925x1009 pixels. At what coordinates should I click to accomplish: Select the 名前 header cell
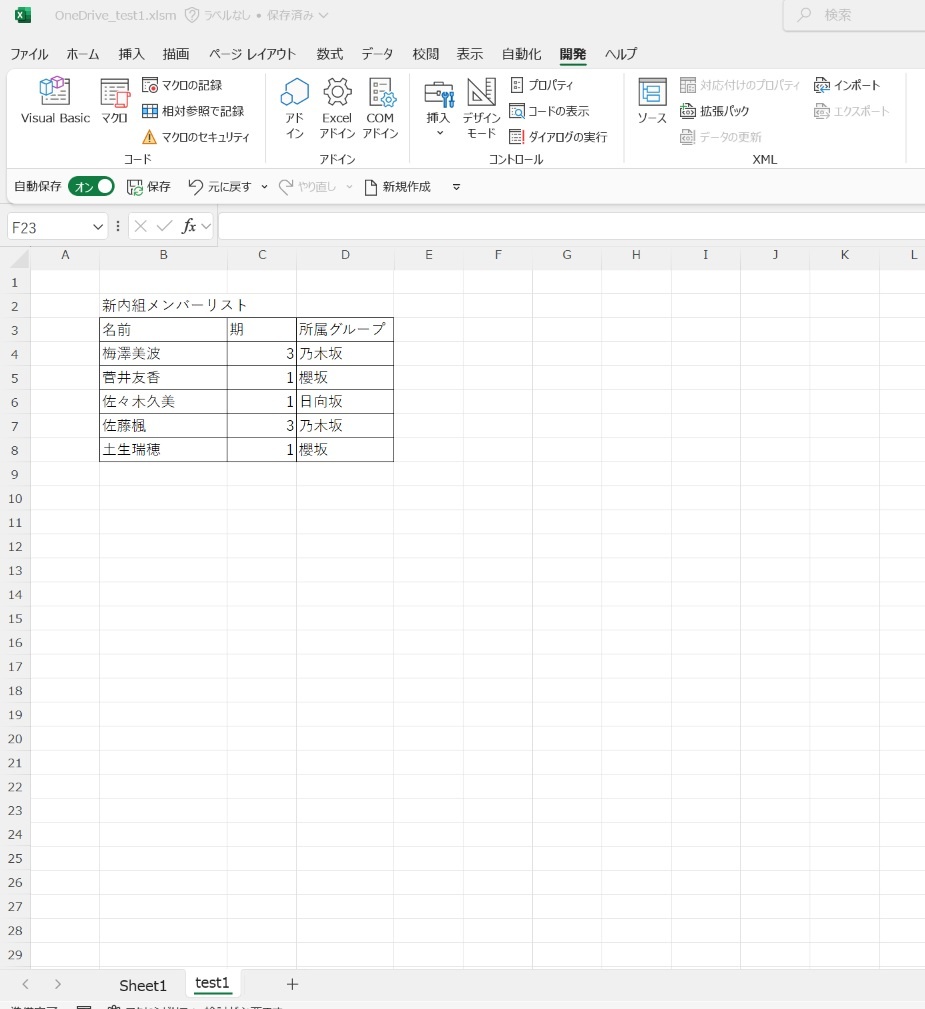click(x=164, y=329)
